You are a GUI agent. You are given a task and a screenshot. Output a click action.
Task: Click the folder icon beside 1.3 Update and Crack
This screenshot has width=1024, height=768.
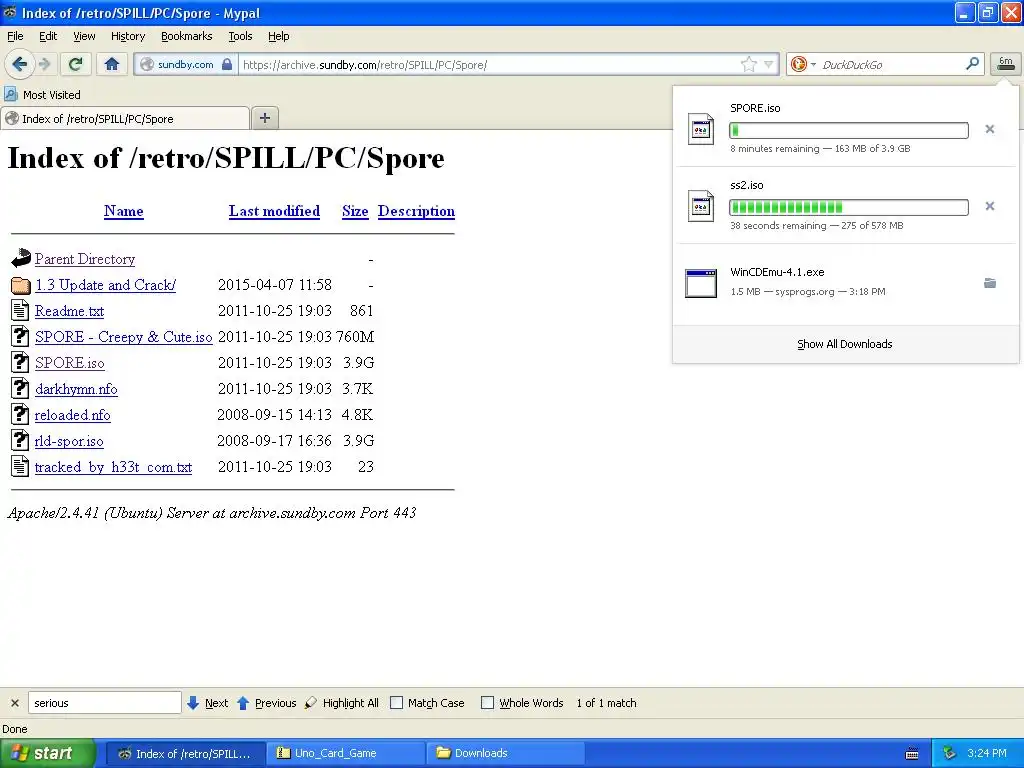20,285
